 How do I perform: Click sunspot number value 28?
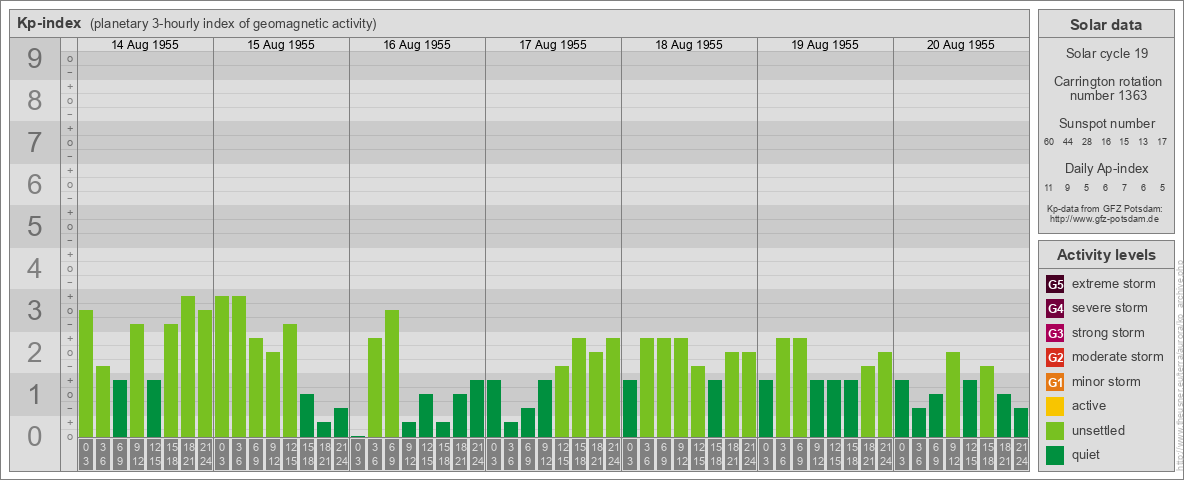tap(1087, 142)
